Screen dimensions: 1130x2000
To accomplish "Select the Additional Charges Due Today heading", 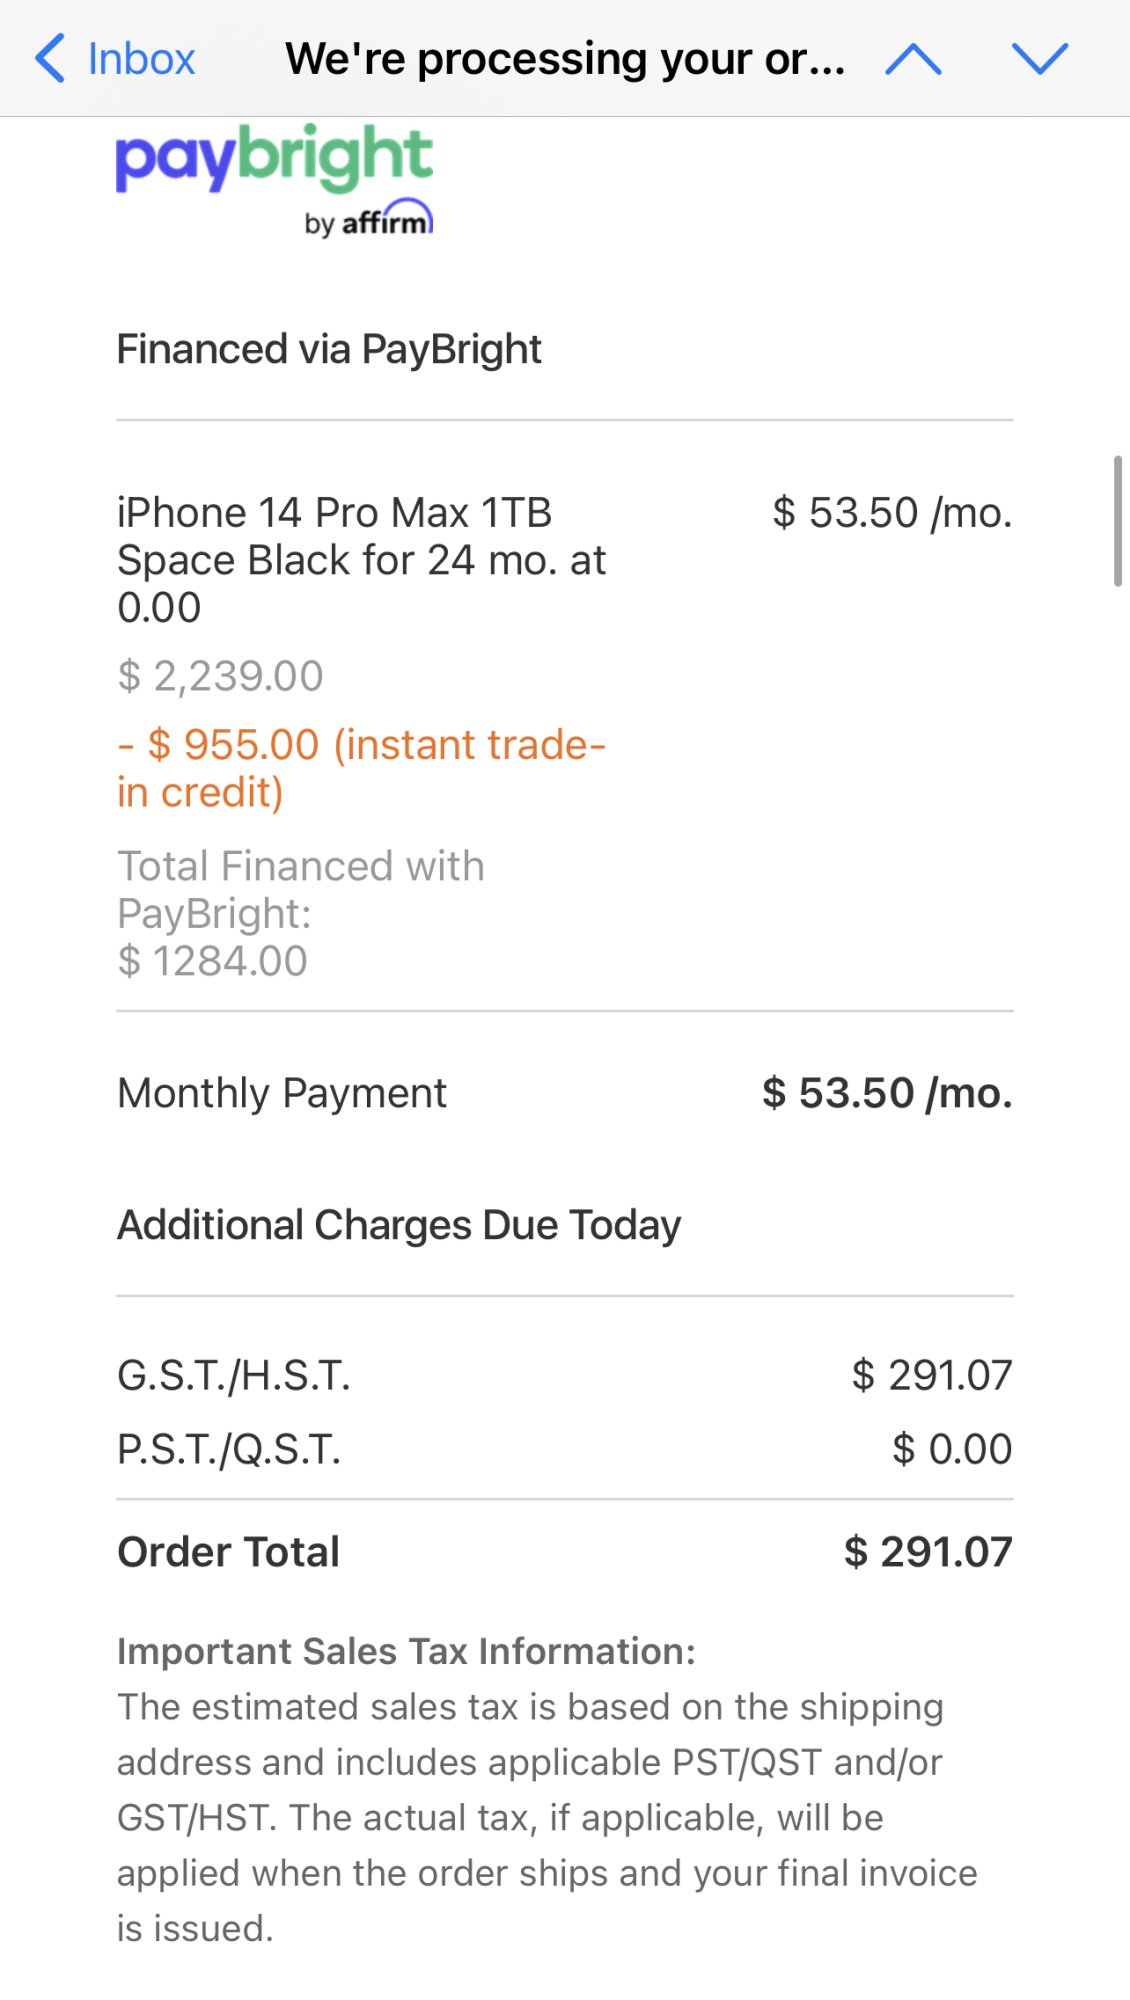I will click(x=399, y=1225).
